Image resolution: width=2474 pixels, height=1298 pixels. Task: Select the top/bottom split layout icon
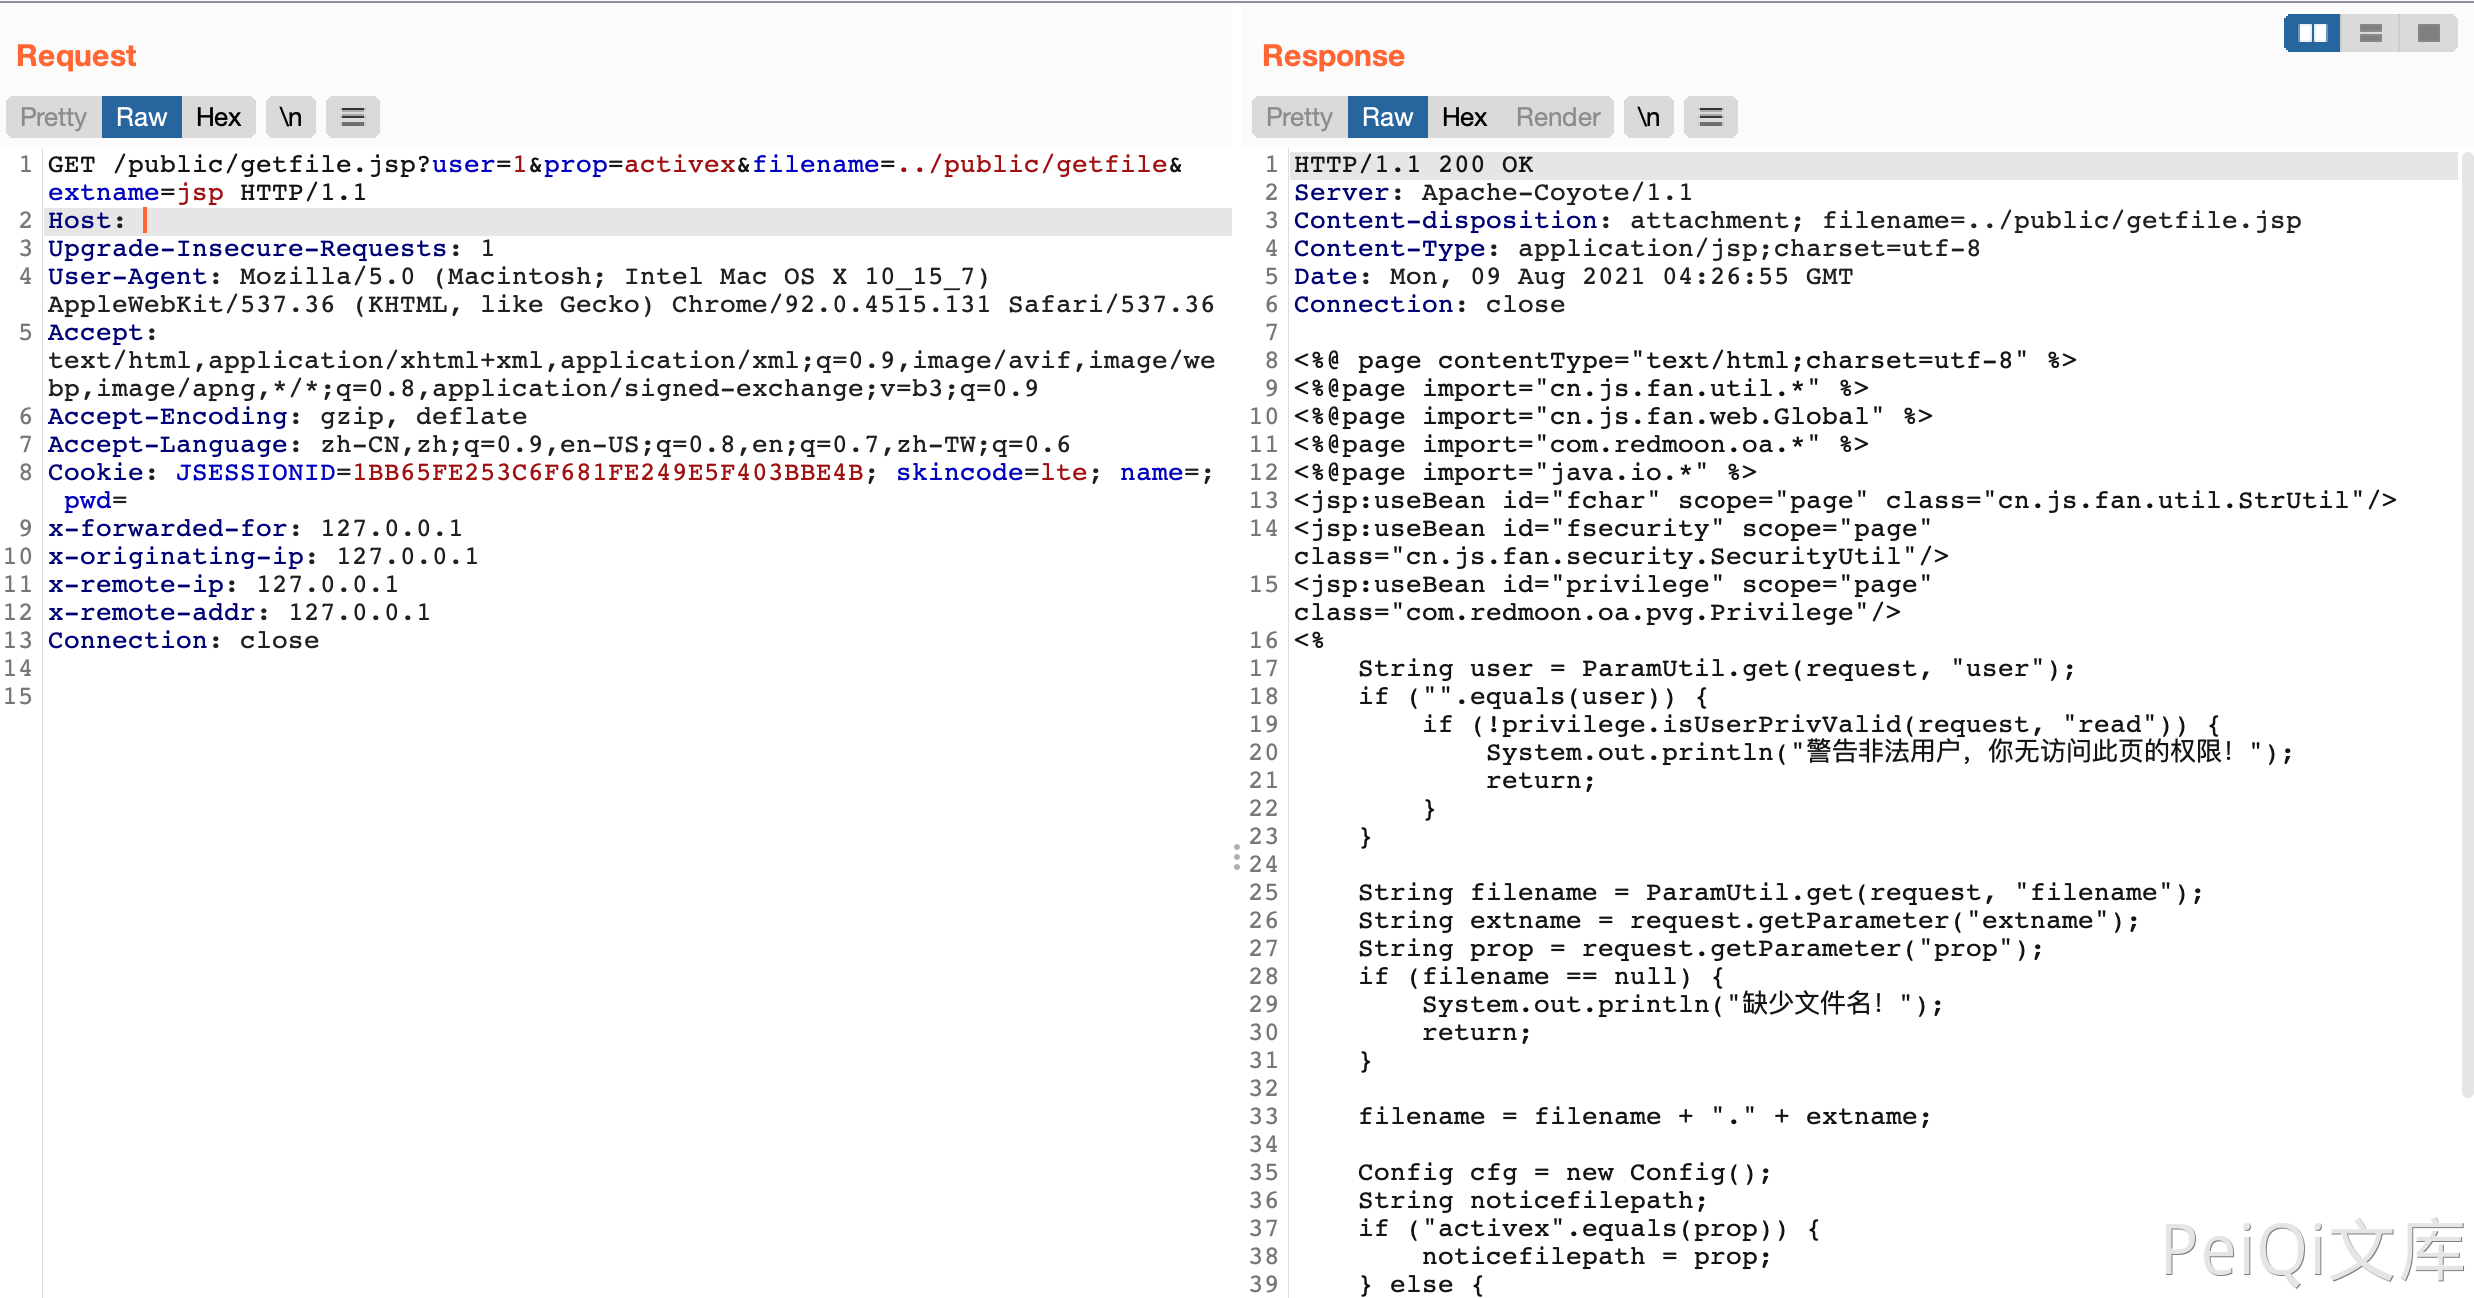click(x=2370, y=34)
